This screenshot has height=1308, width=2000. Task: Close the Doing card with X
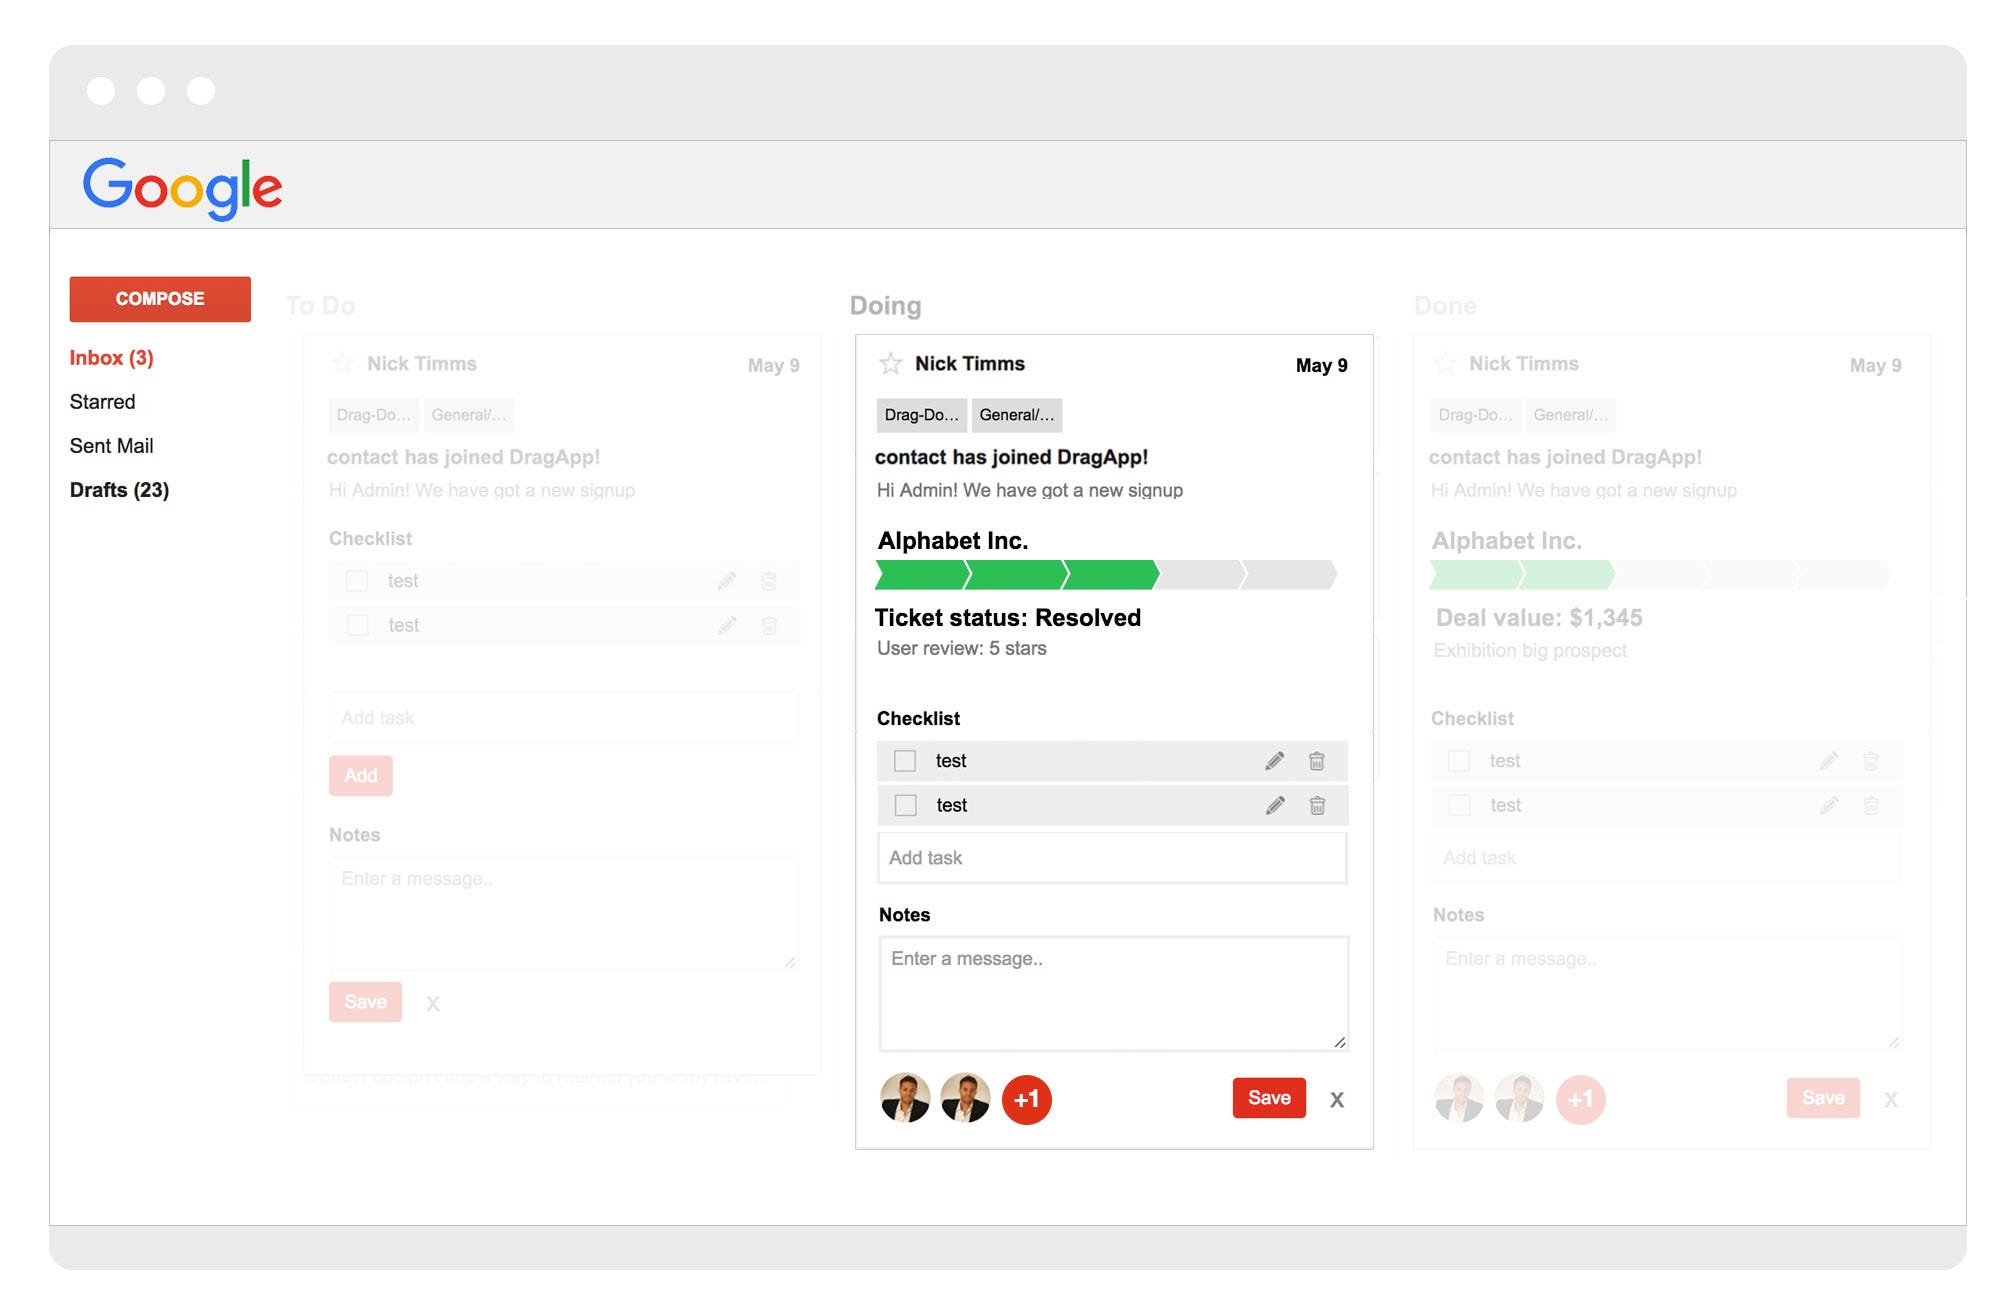1337,1100
